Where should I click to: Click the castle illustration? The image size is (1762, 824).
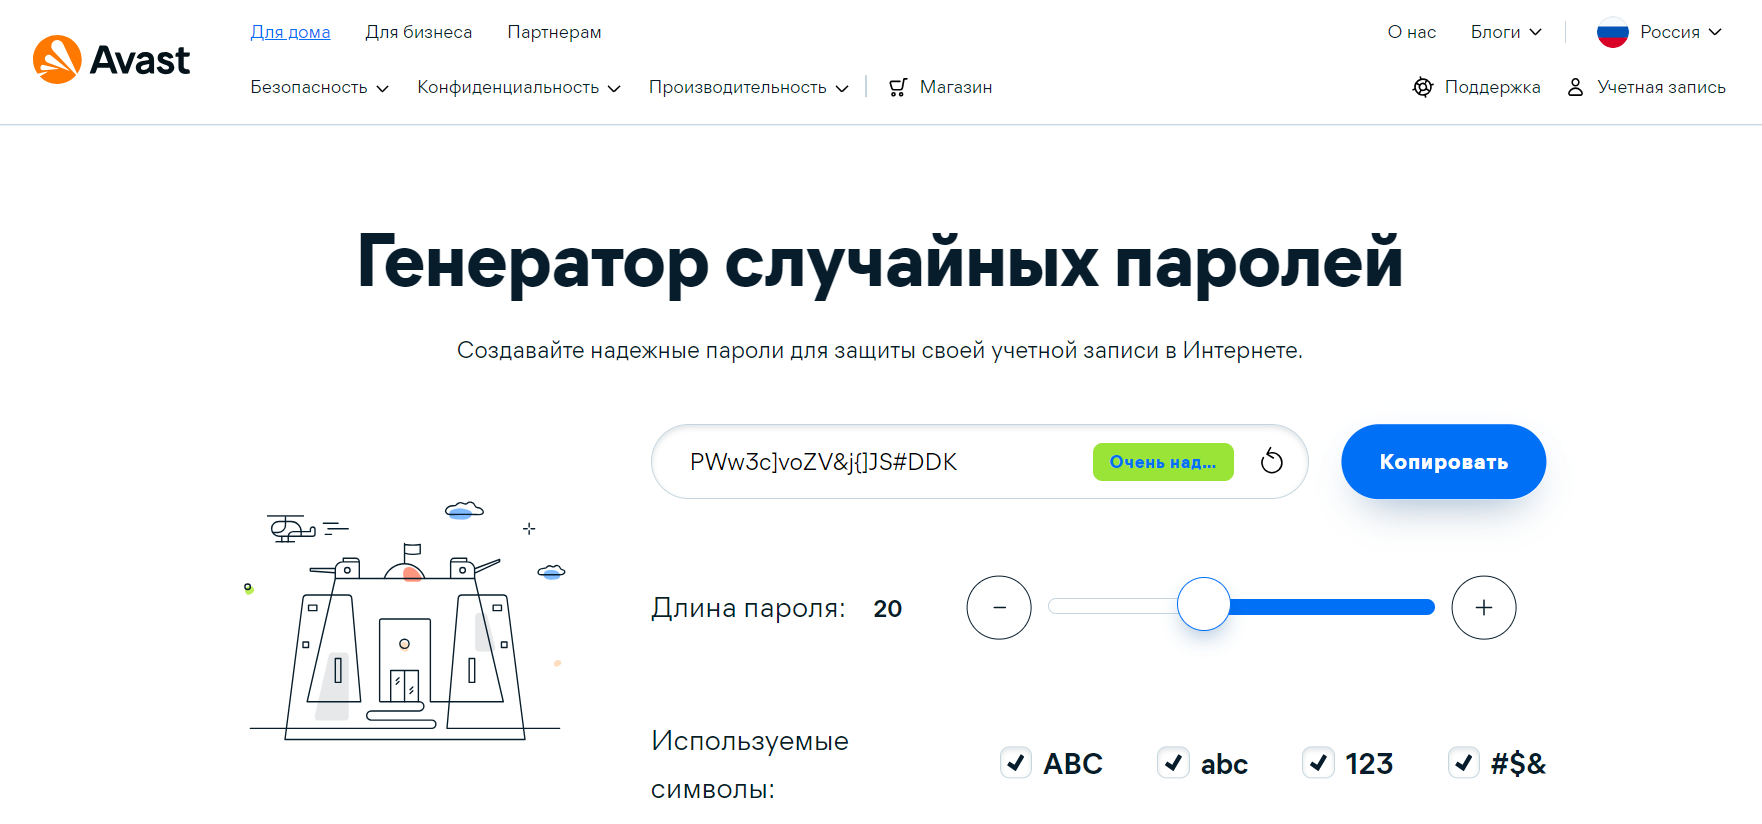click(x=406, y=620)
